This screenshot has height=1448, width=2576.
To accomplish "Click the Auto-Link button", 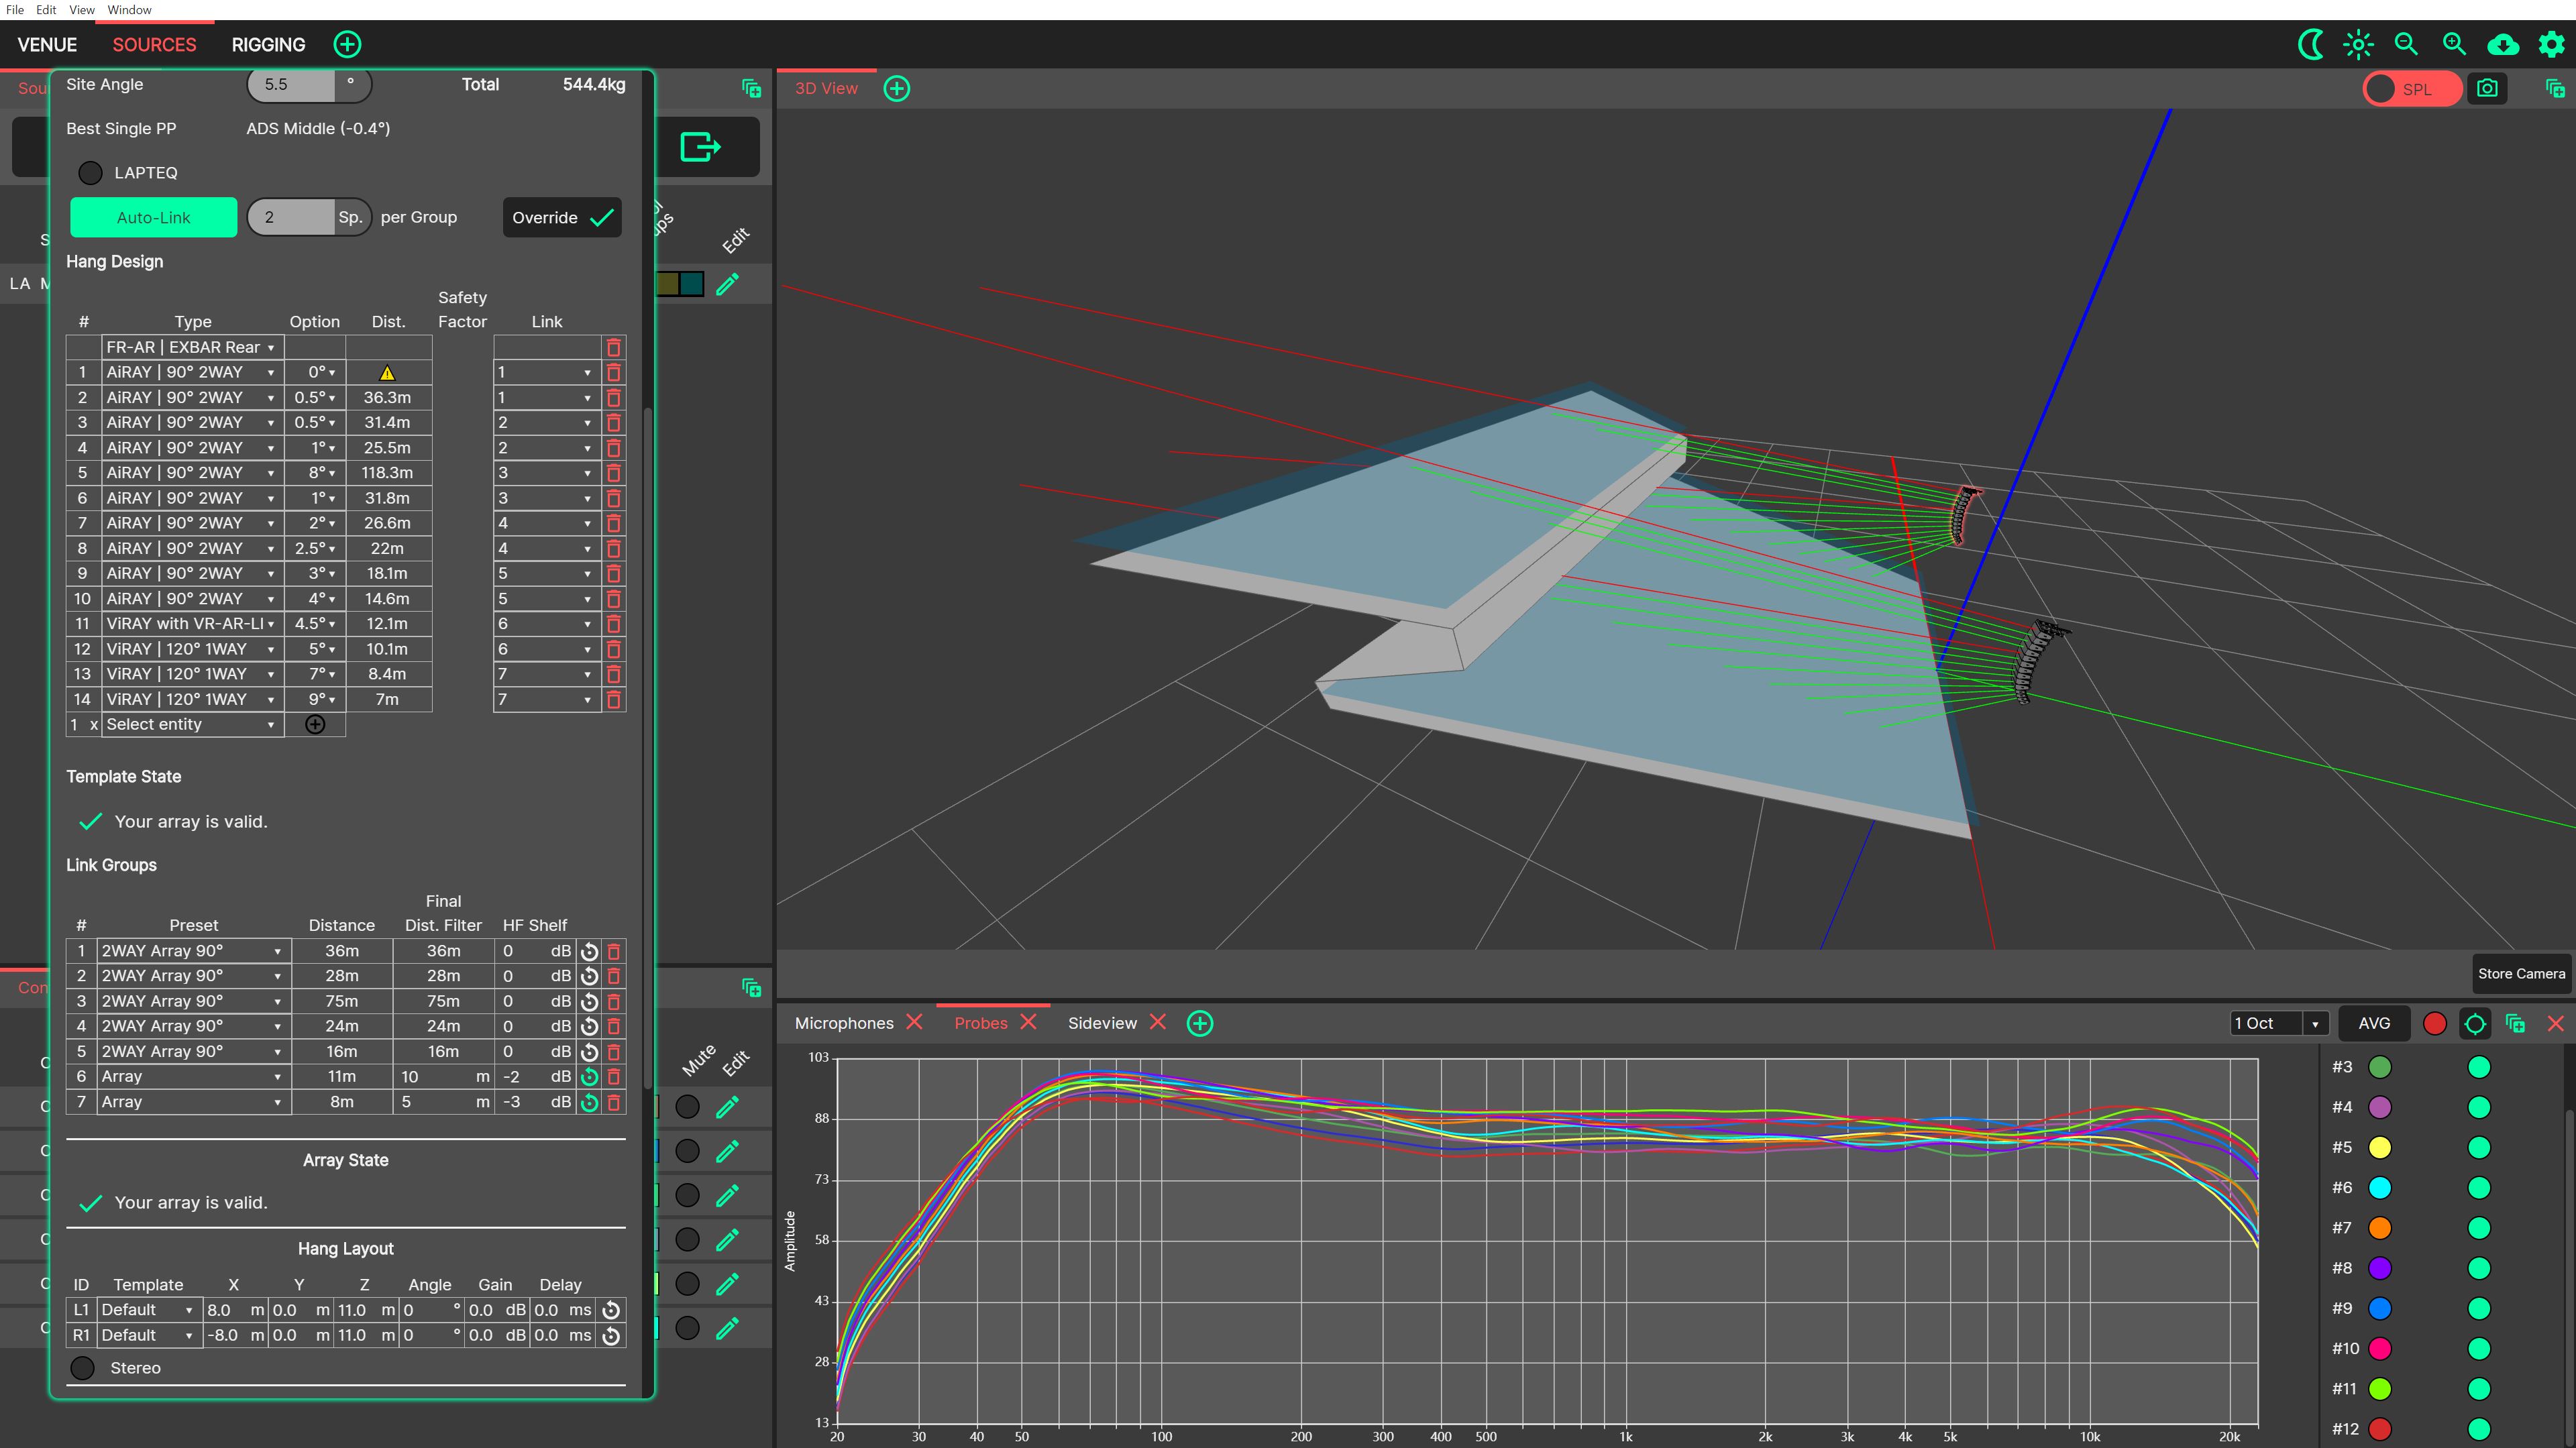I will [x=153, y=218].
